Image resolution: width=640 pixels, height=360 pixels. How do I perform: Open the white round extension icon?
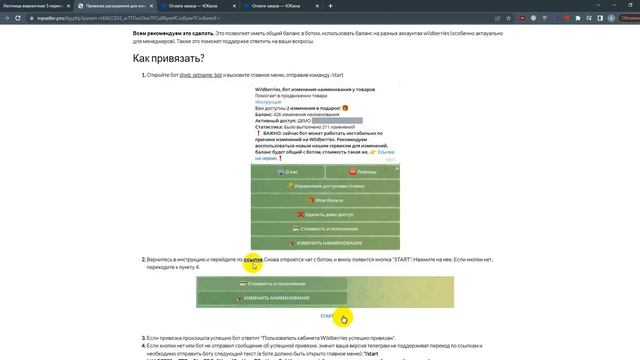tap(533, 18)
